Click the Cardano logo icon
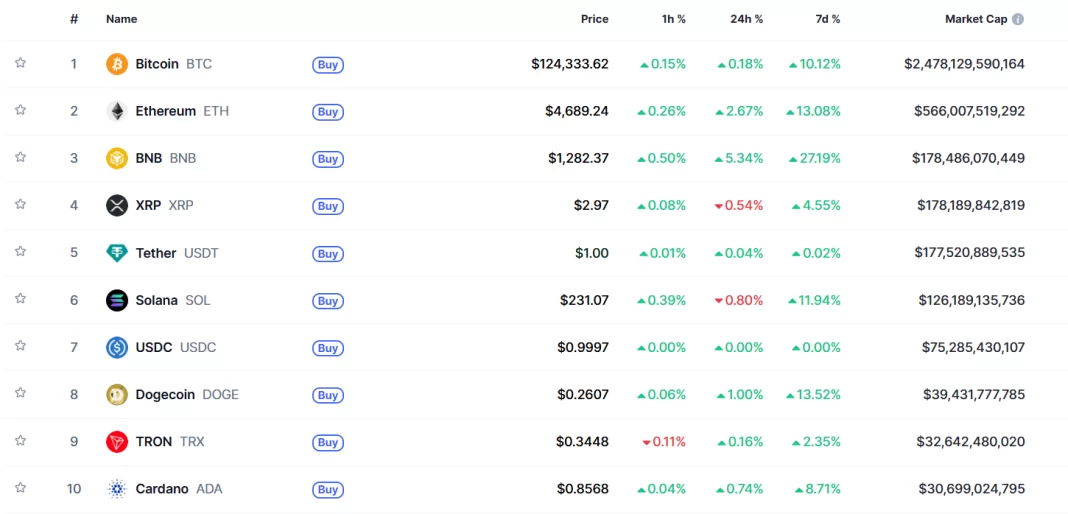Viewport: 1068px width, 514px height. click(117, 489)
